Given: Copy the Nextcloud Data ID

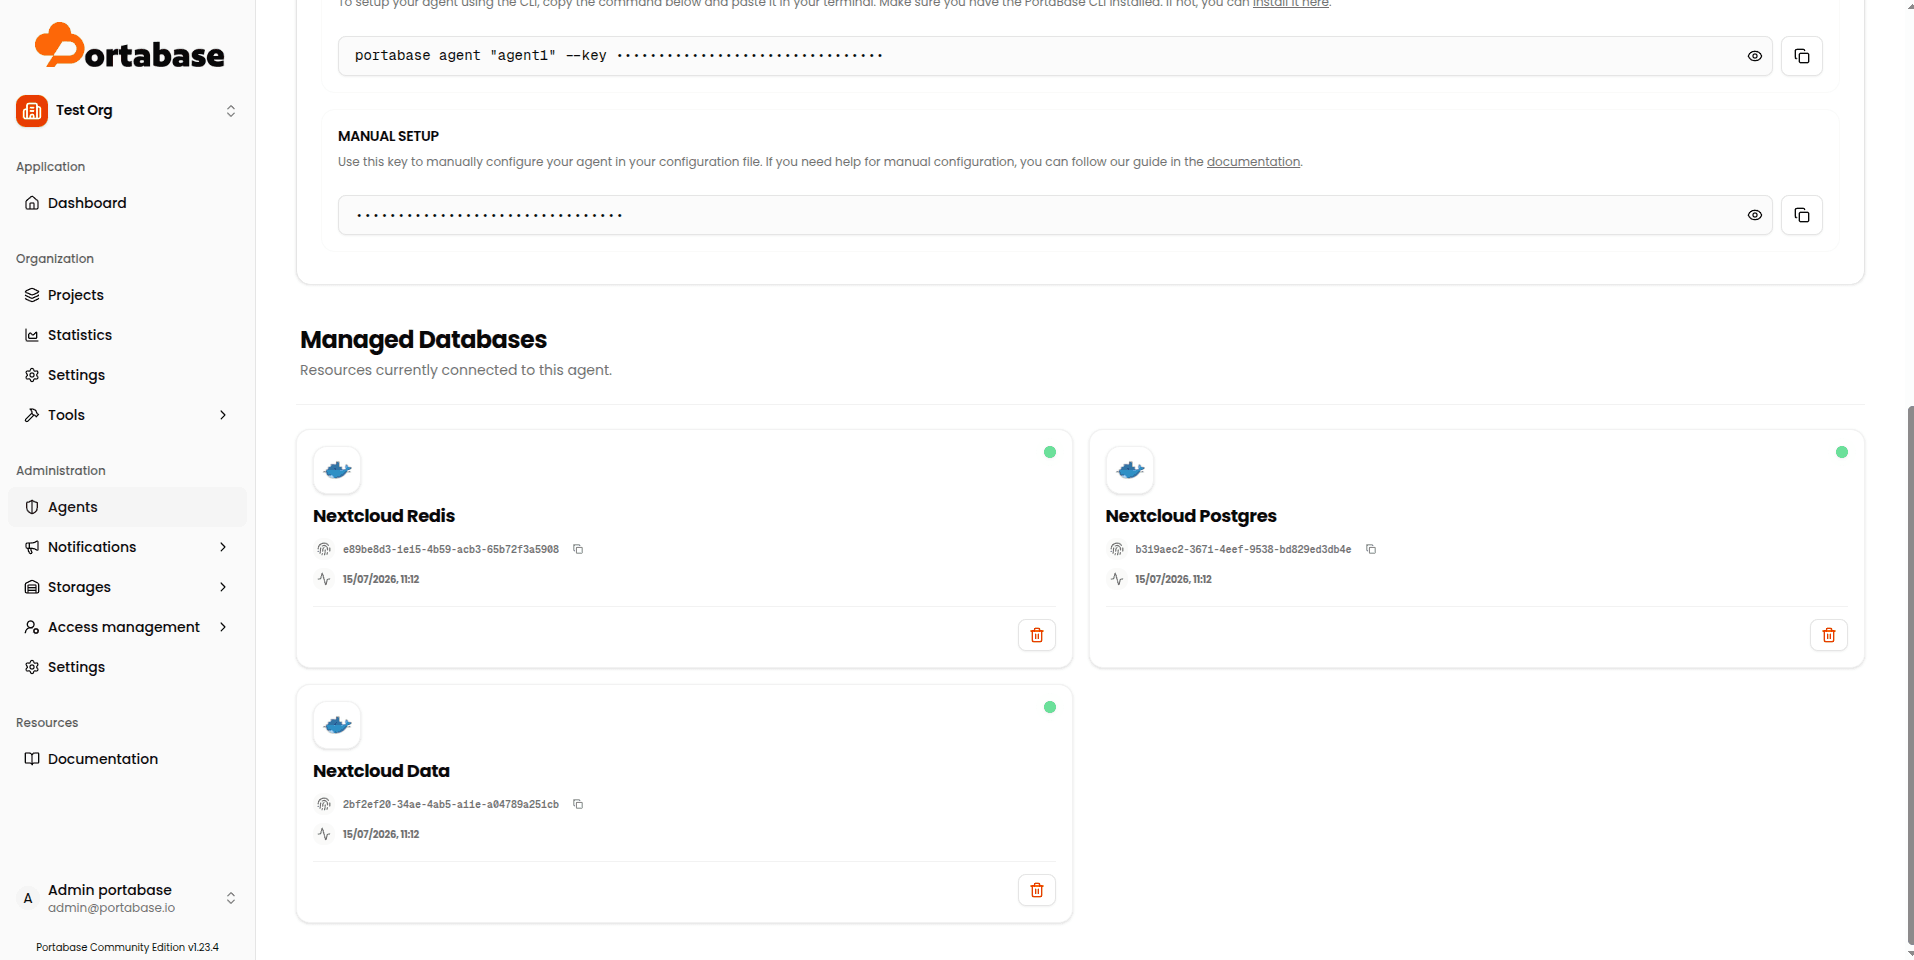Looking at the screenshot, I should (578, 804).
